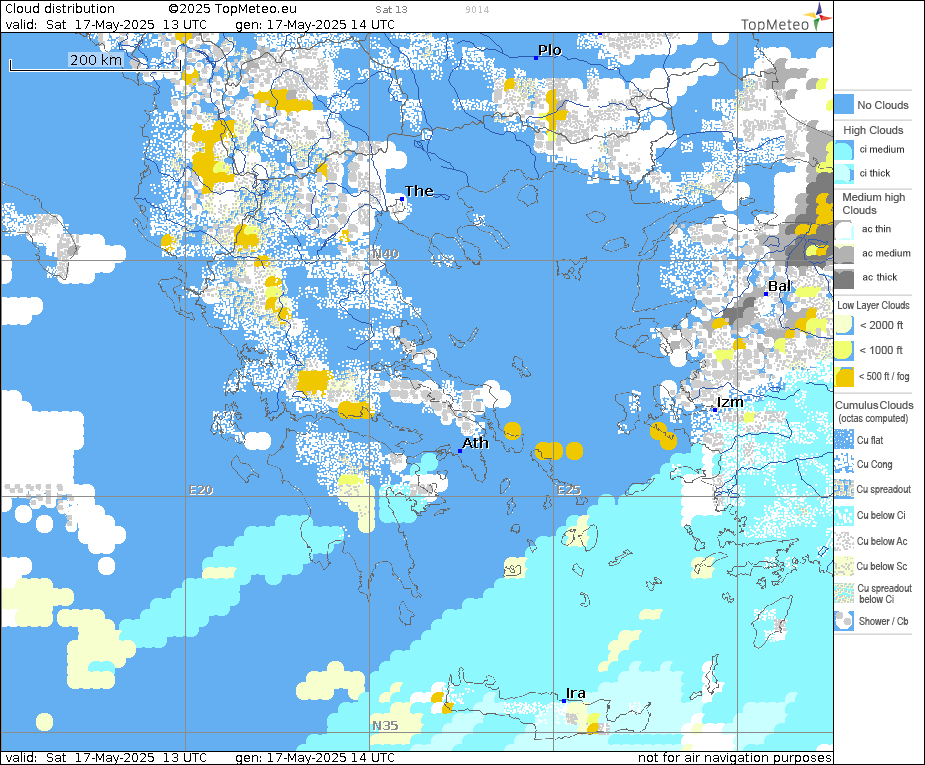Click the Cu Cong legend icon
The height and width of the screenshot is (765, 925).
(x=844, y=464)
